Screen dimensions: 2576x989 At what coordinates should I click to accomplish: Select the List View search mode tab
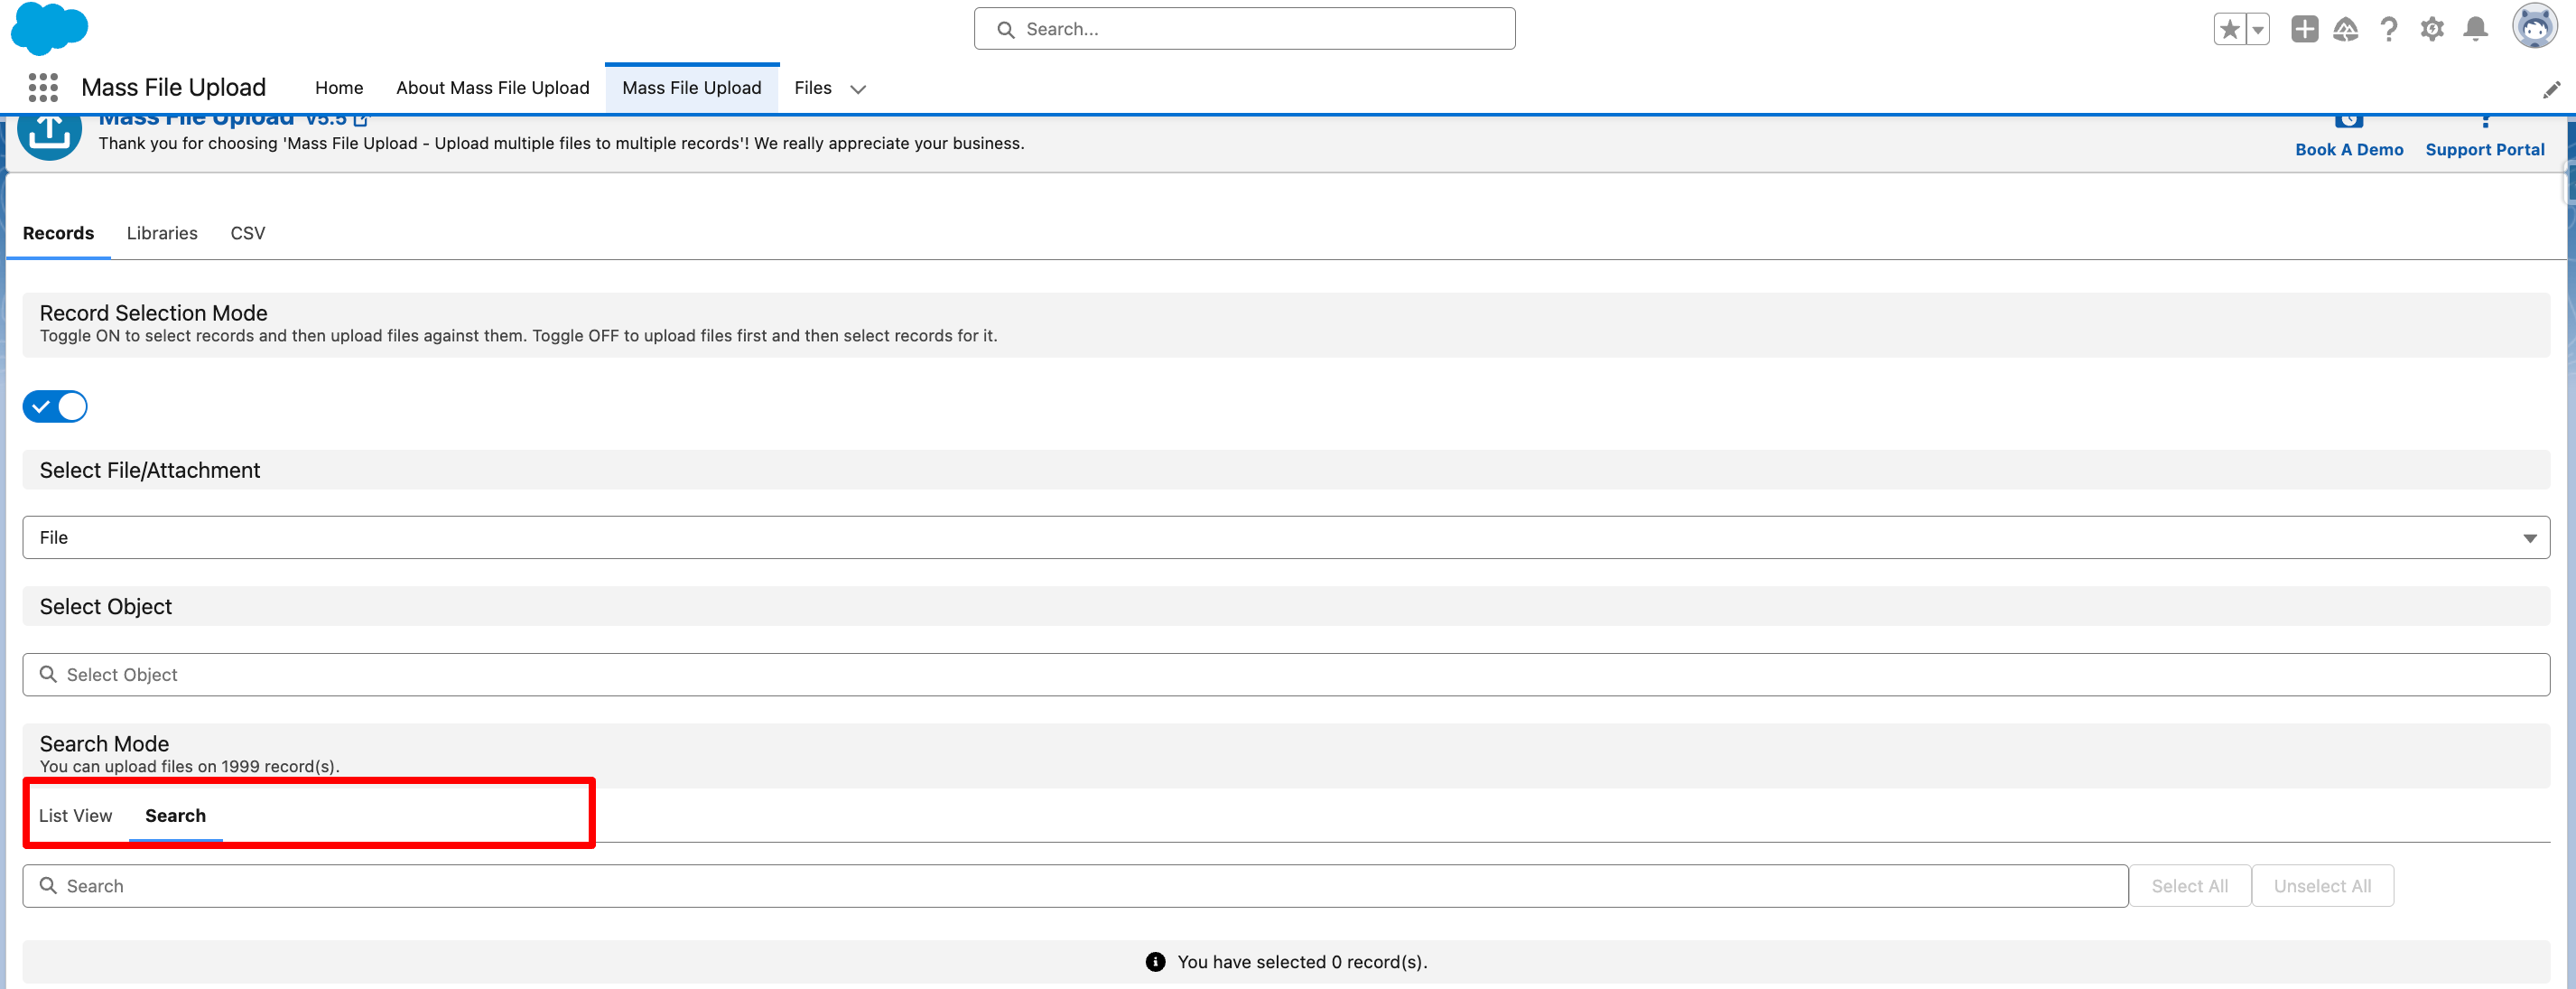76,815
